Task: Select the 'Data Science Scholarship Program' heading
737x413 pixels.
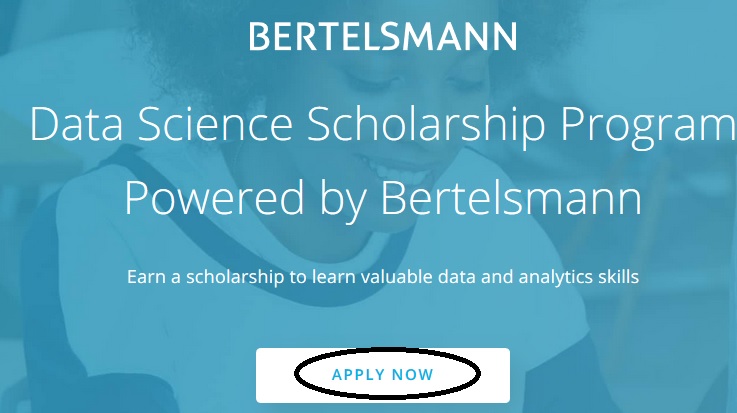Action: 383,125
